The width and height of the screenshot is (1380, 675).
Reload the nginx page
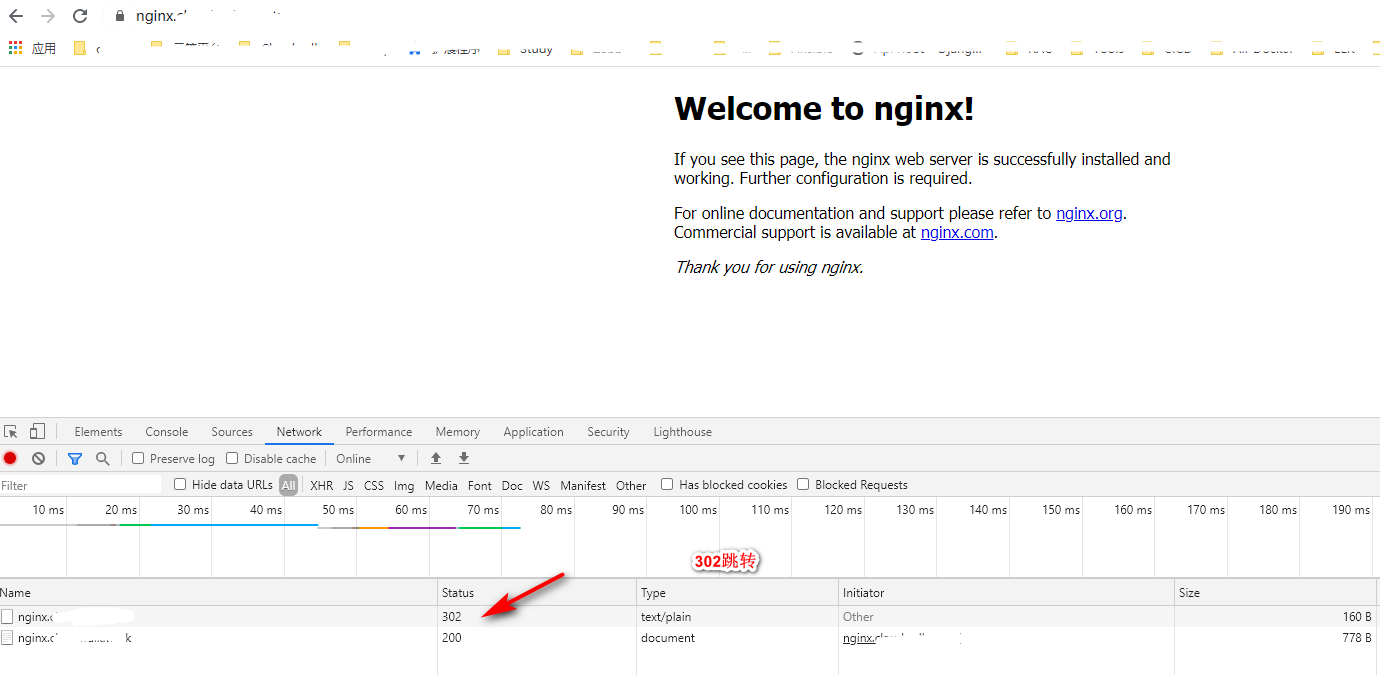[80, 16]
